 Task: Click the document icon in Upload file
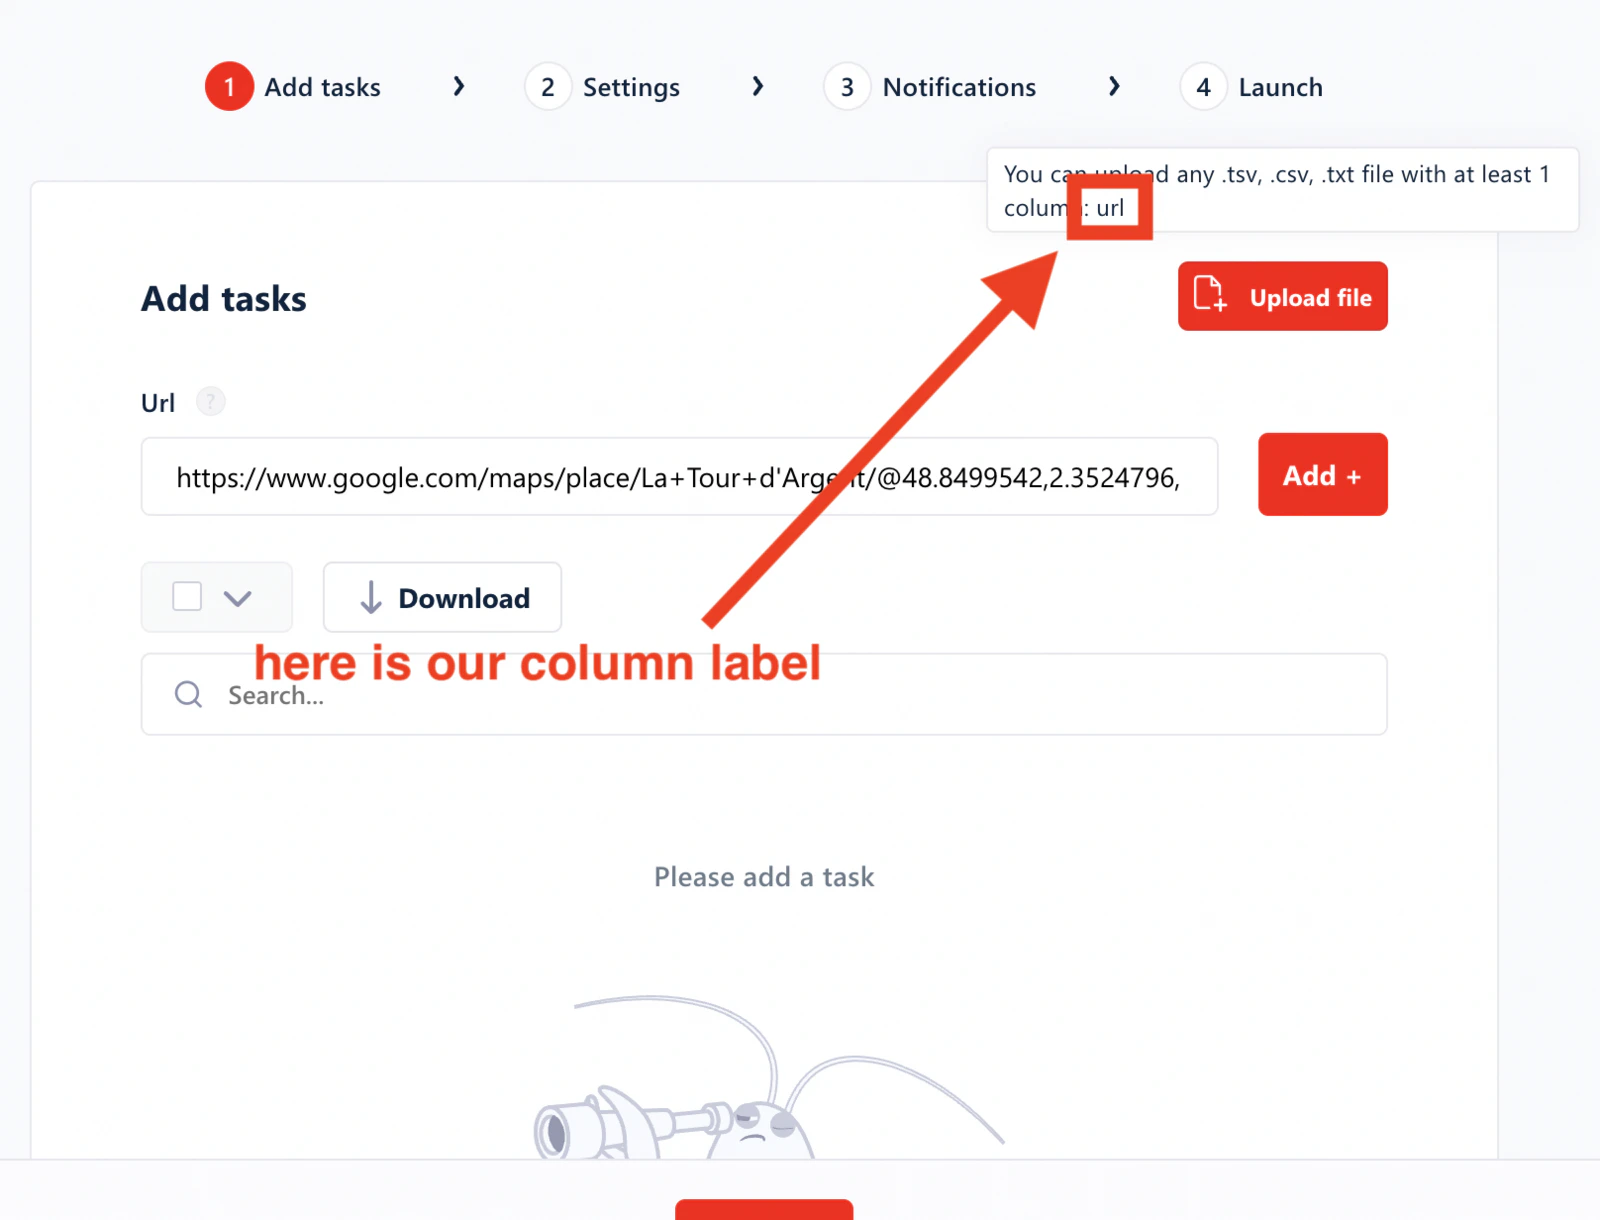click(1210, 294)
